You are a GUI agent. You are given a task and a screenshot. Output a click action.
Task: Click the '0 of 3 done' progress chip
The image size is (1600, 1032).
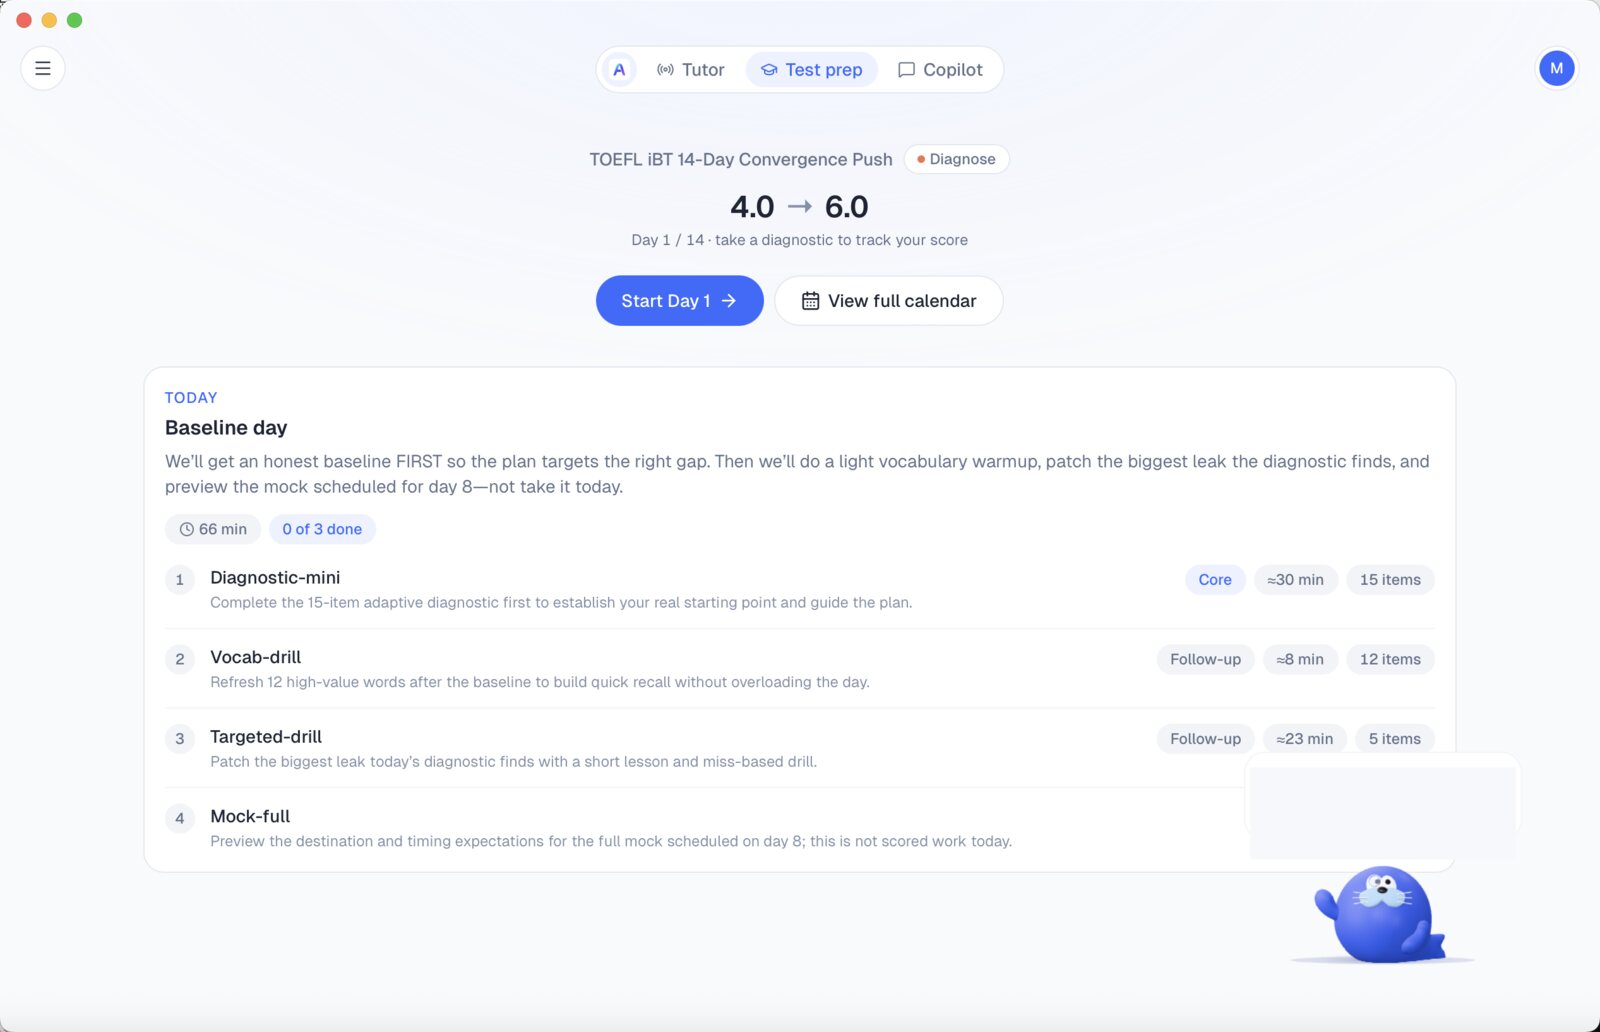coord(322,529)
